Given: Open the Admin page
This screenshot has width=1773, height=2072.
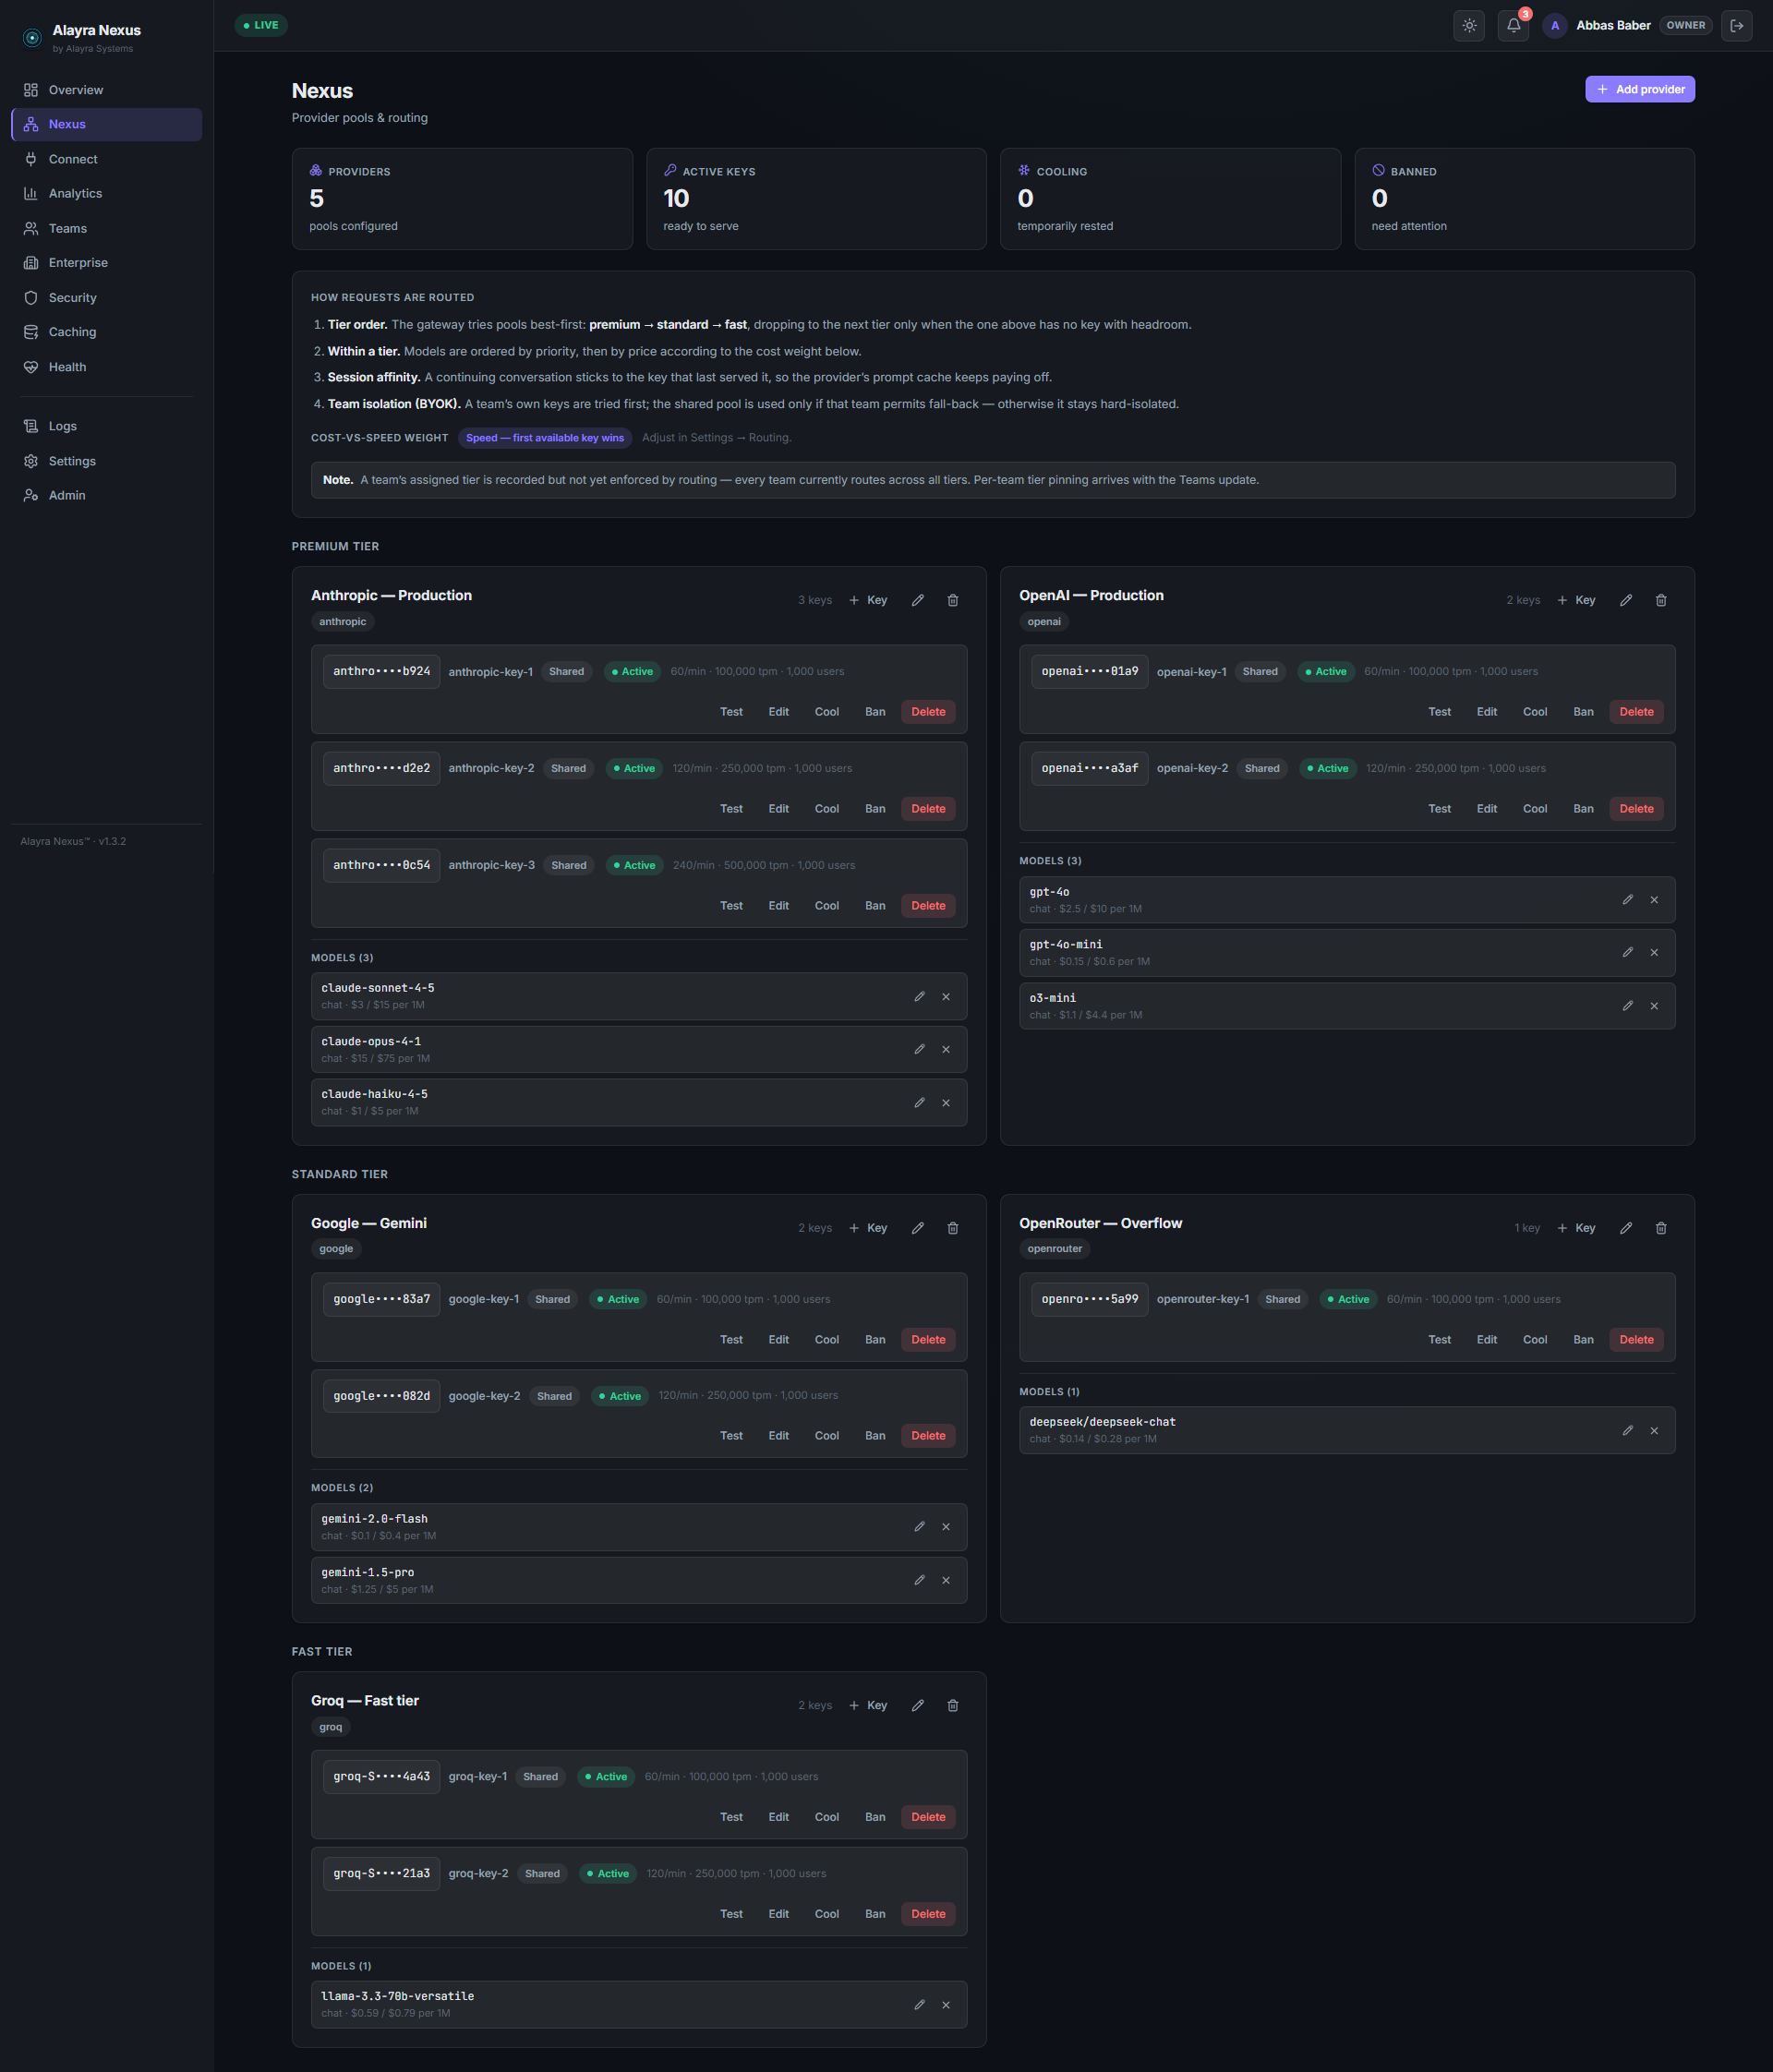Looking at the screenshot, I should click(106, 495).
